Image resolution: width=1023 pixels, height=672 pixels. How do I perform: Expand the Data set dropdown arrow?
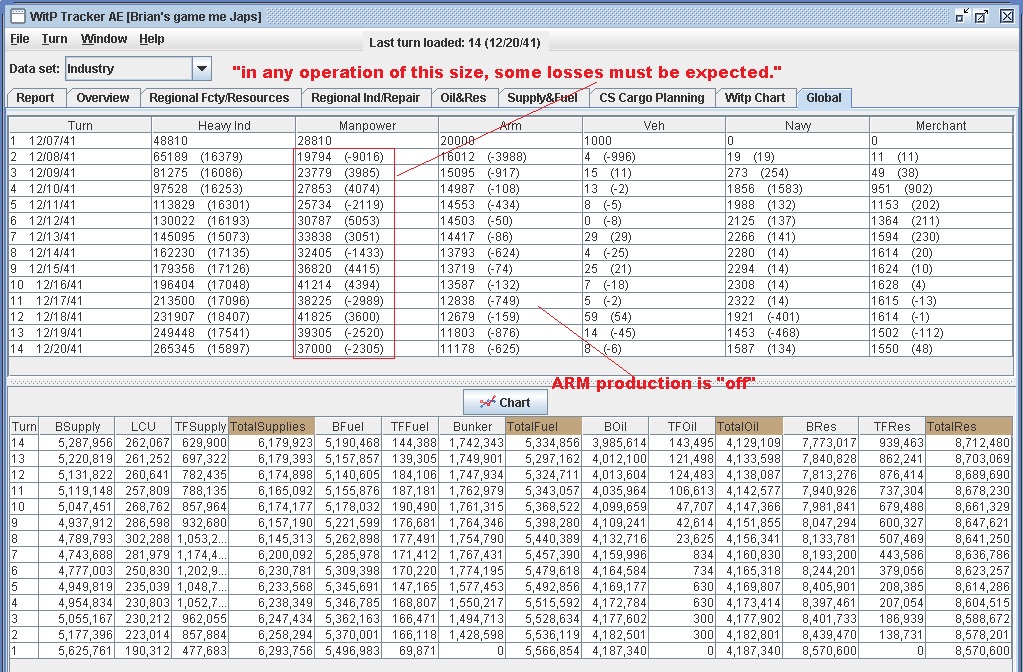[202, 69]
